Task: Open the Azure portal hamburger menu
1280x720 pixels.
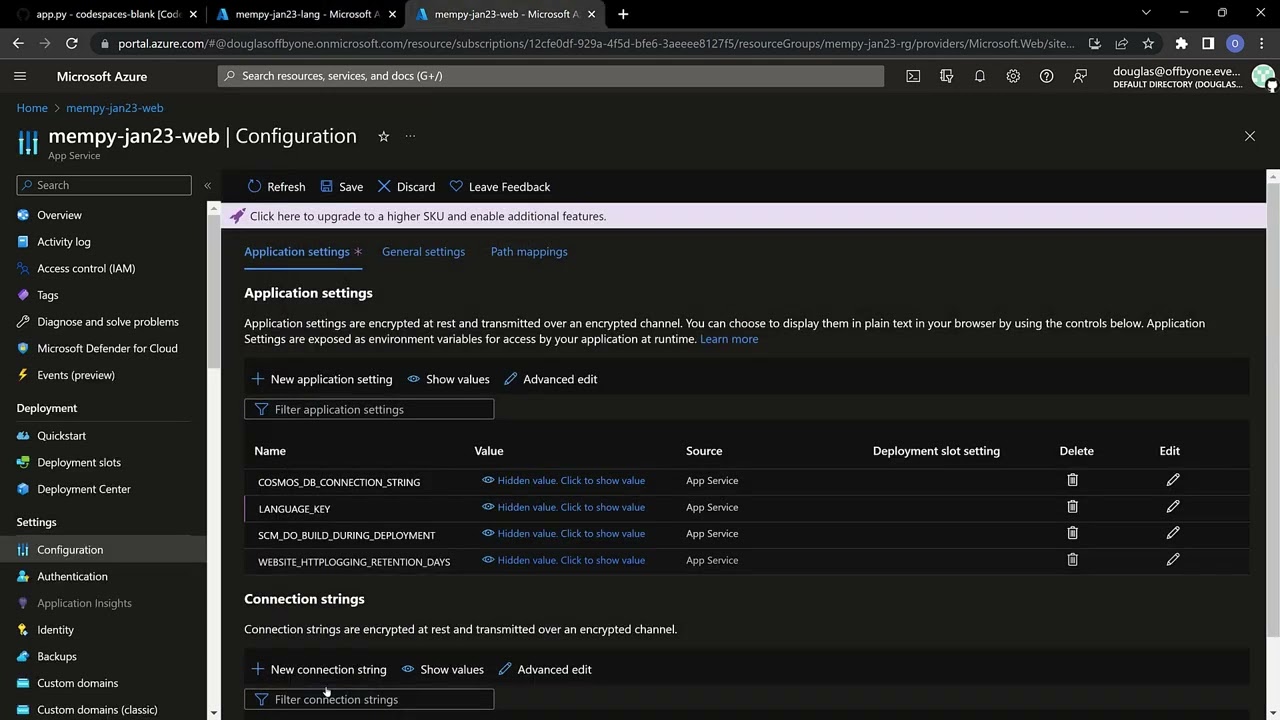Action: pyautogui.click(x=20, y=76)
